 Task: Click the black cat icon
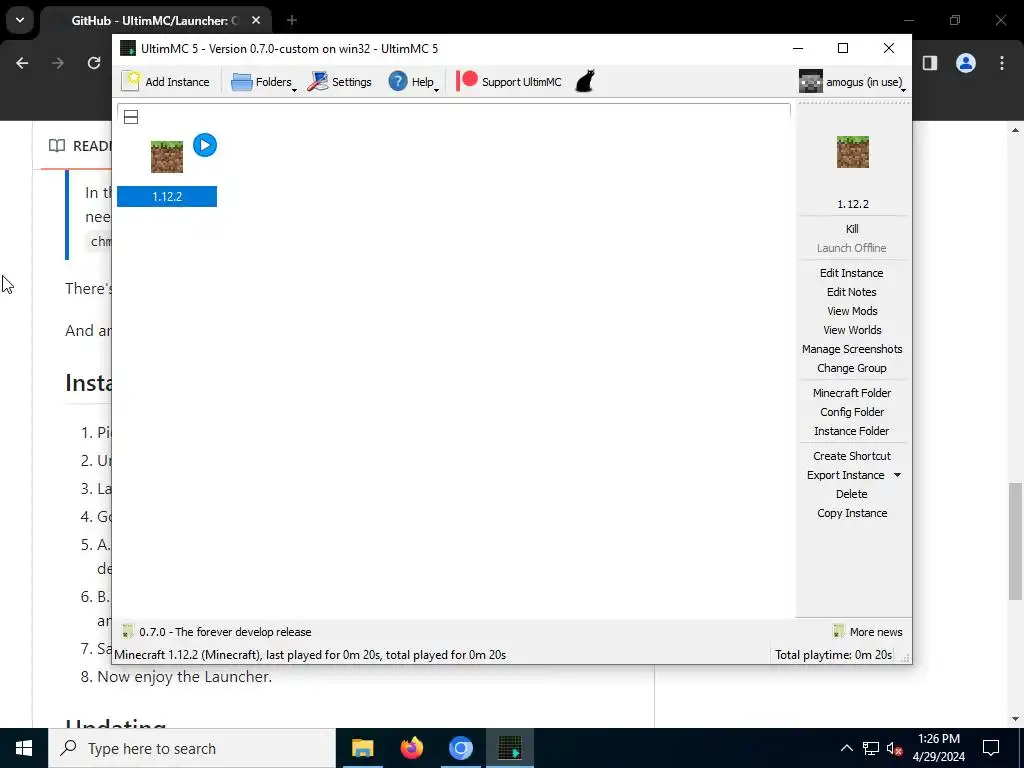[x=585, y=82]
